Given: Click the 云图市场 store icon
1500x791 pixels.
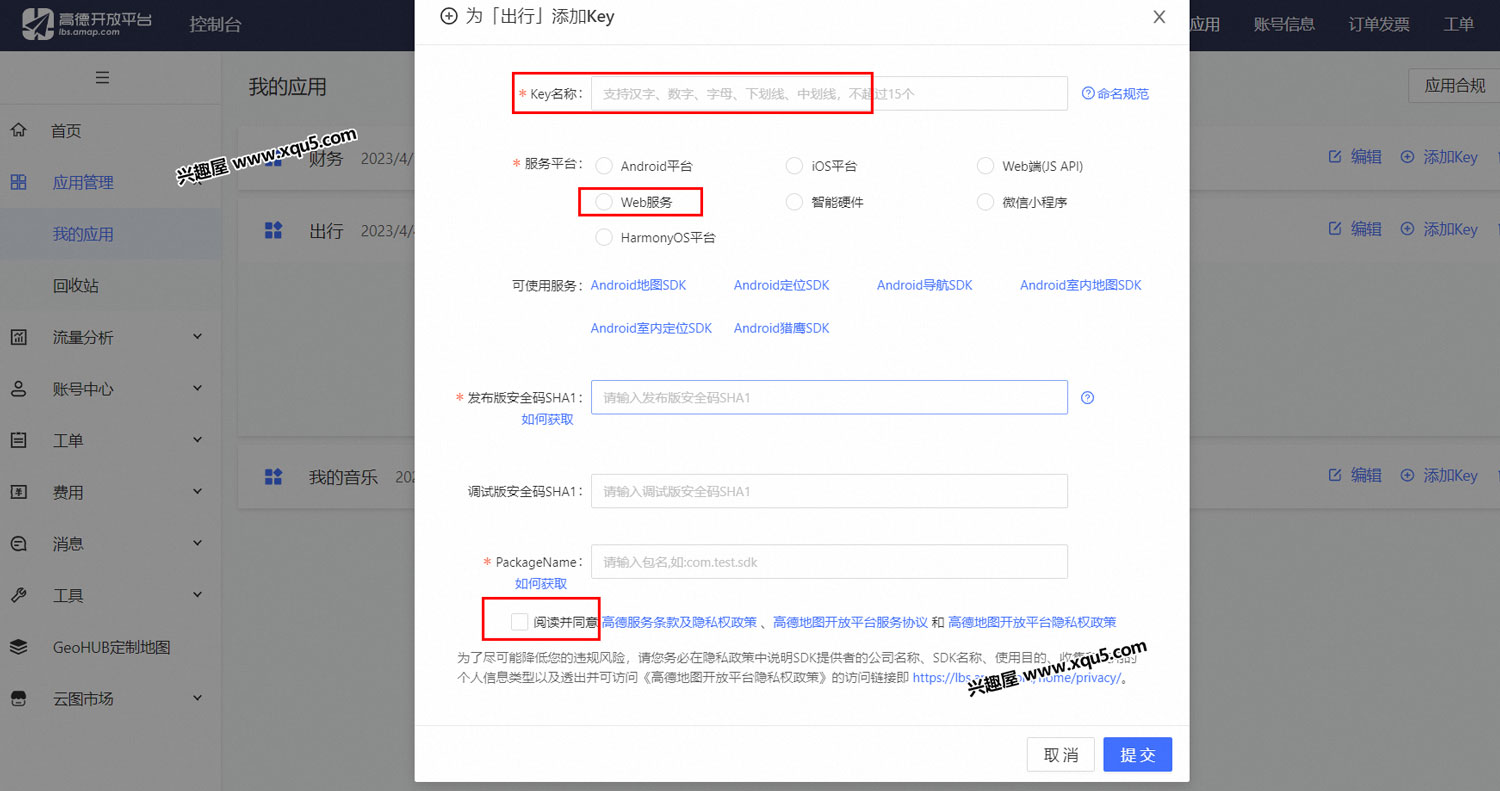Looking at the screenshot, I should pos(18,698).
